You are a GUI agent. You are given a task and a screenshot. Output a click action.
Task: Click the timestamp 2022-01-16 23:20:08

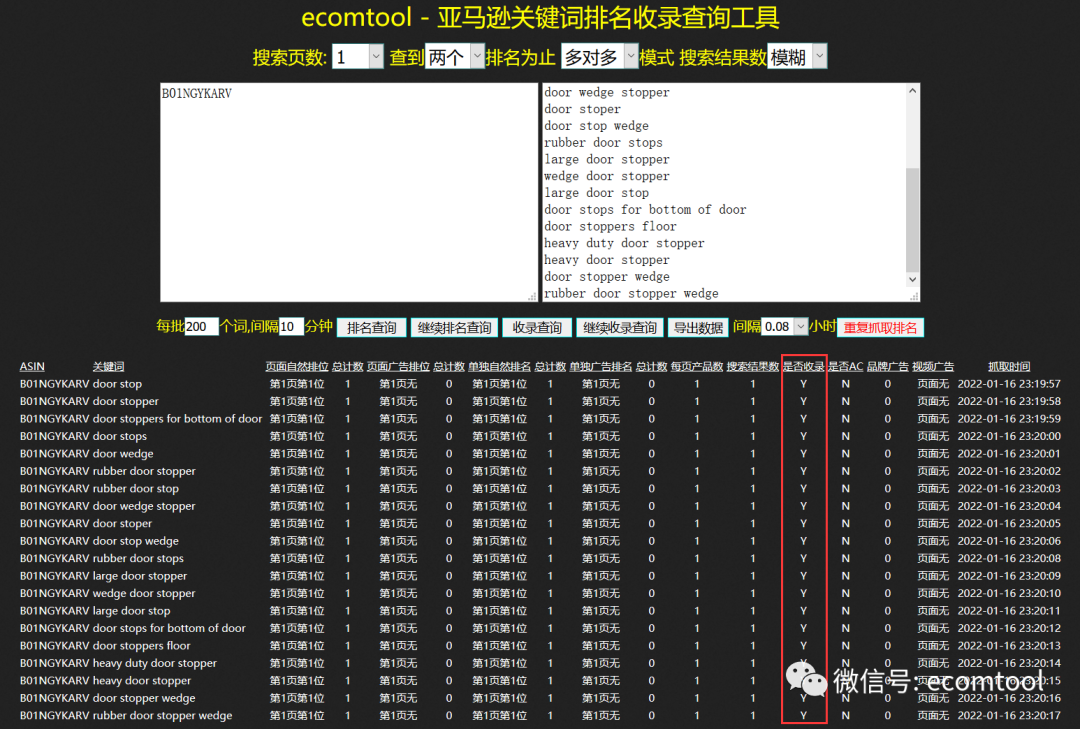(x=1009, y=558)
